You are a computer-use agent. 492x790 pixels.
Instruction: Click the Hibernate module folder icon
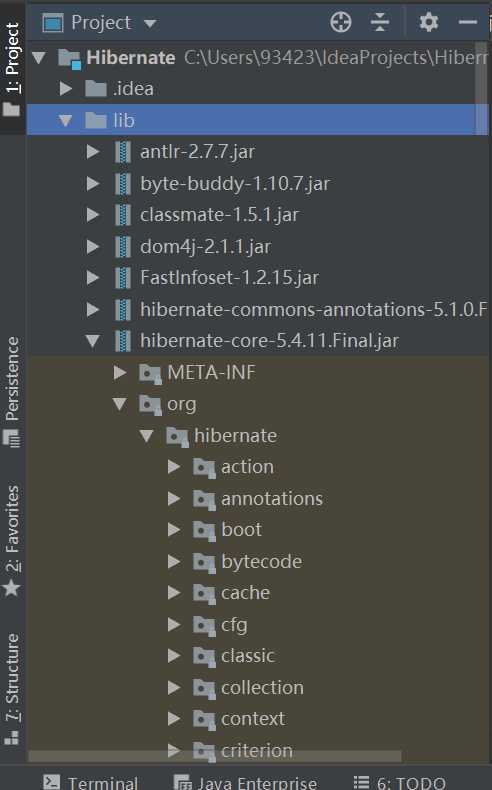click(69, 58)
